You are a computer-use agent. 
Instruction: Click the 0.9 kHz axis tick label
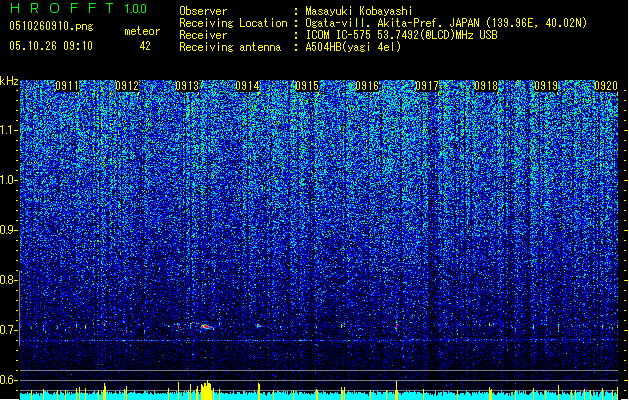[x=9, y=230]
